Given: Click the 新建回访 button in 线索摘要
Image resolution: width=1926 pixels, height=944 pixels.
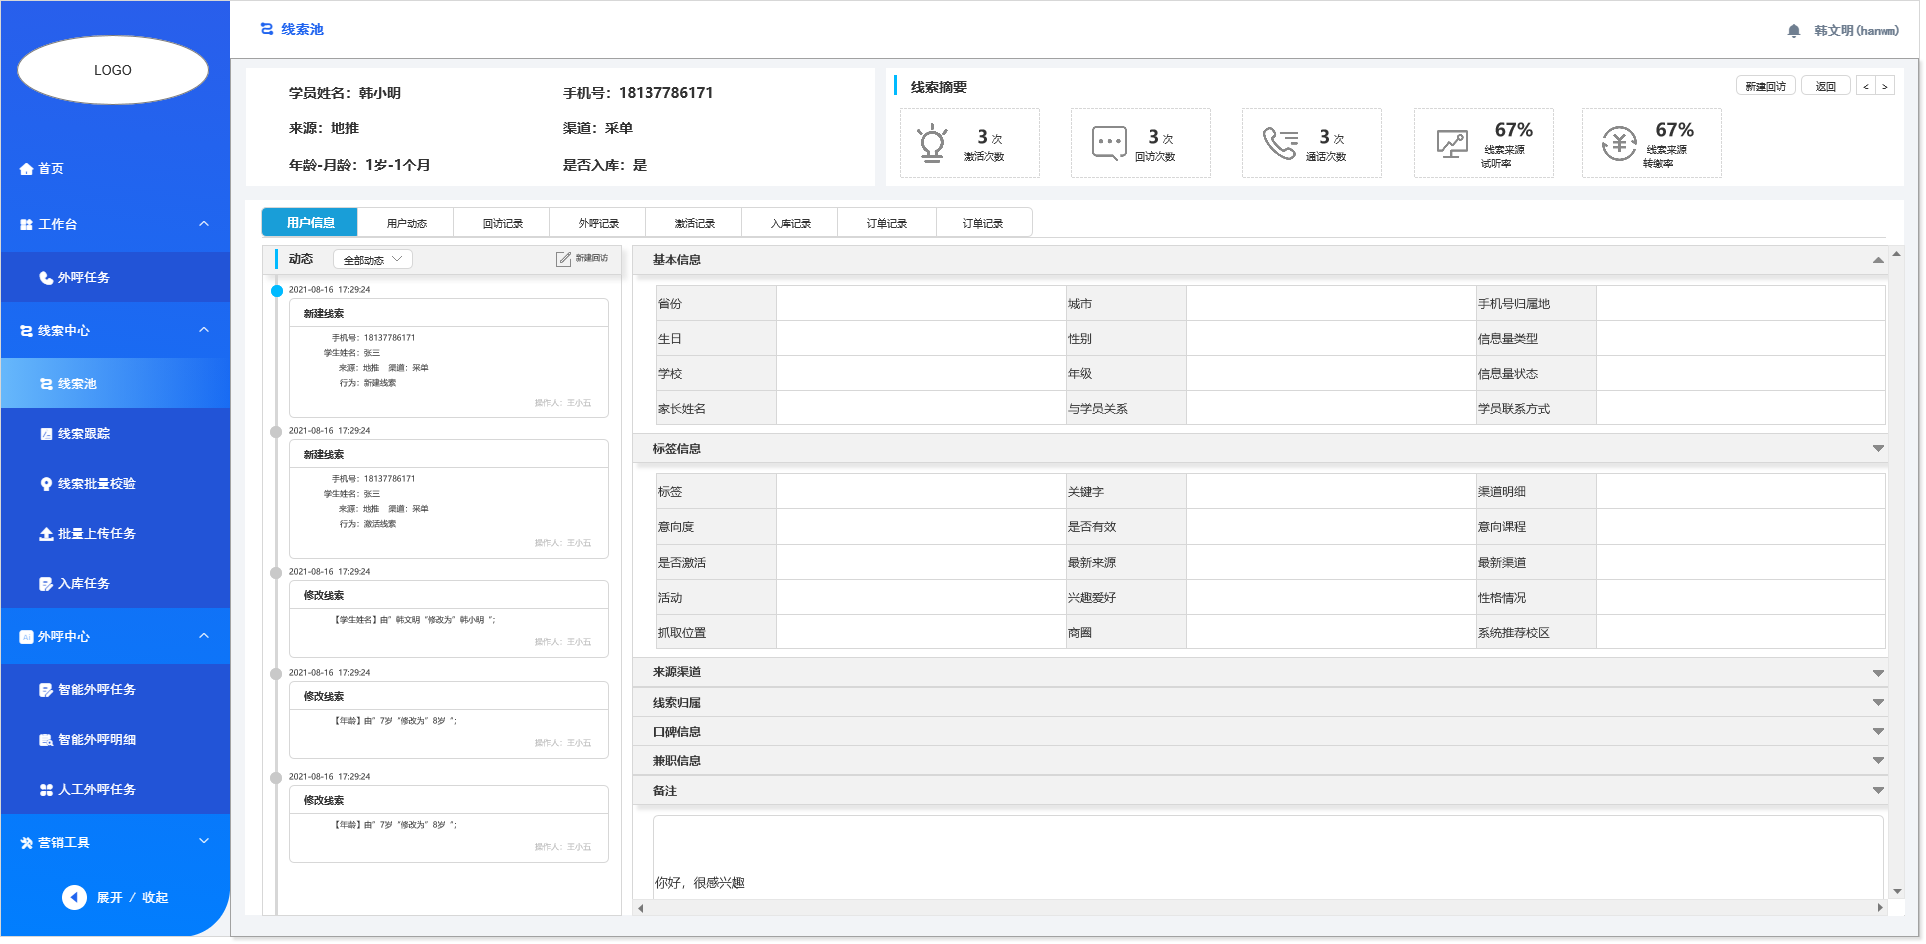Looking at the screenshot, I should 1766,87.
